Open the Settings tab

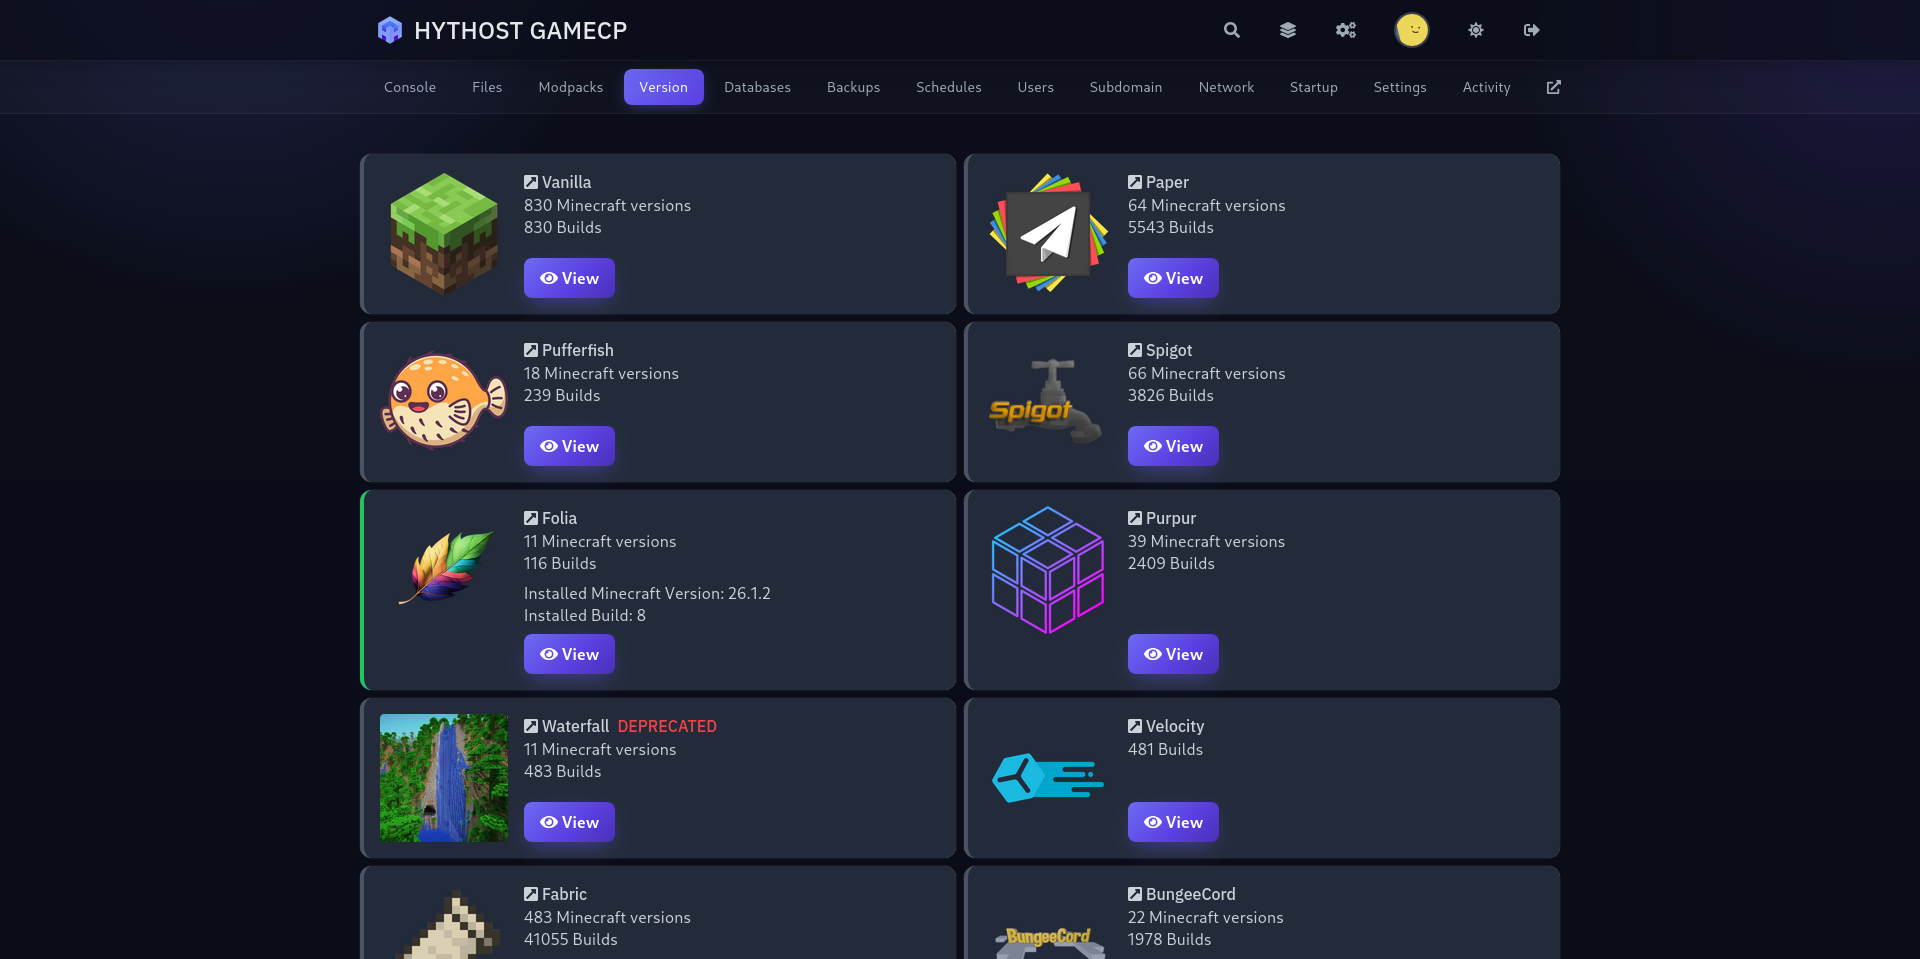[x=1400, y=87]
